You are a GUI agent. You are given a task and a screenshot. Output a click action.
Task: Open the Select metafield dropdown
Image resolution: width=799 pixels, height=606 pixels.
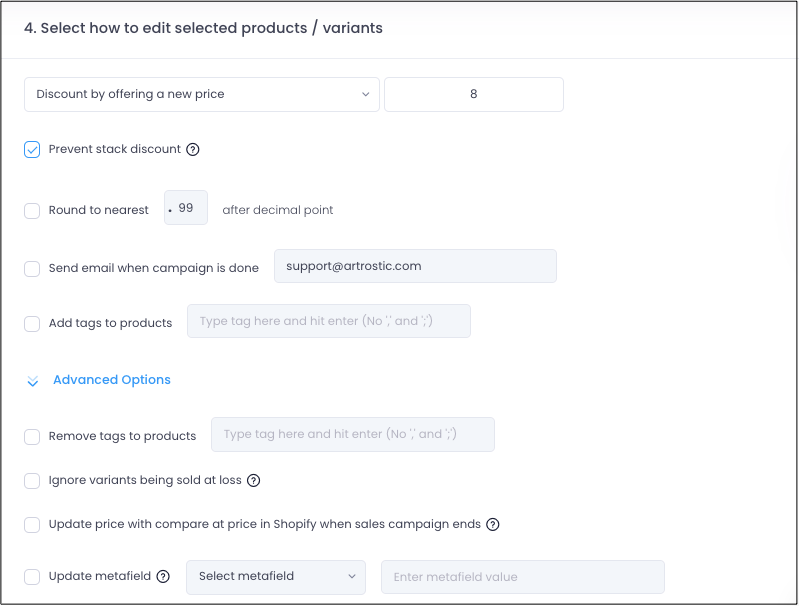coord(276,577)
